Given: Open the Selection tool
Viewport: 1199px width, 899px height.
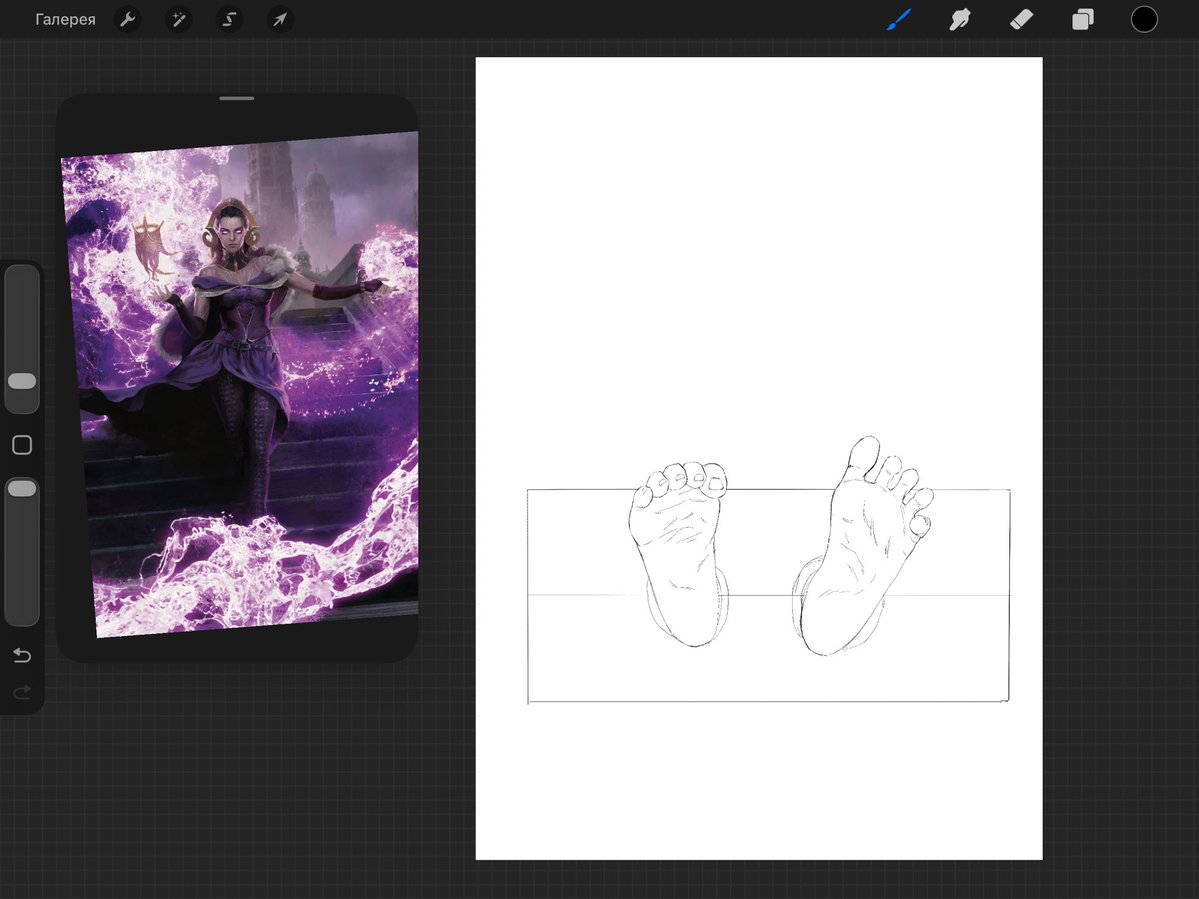Looking at the screenshot, I should pos(229,19).
